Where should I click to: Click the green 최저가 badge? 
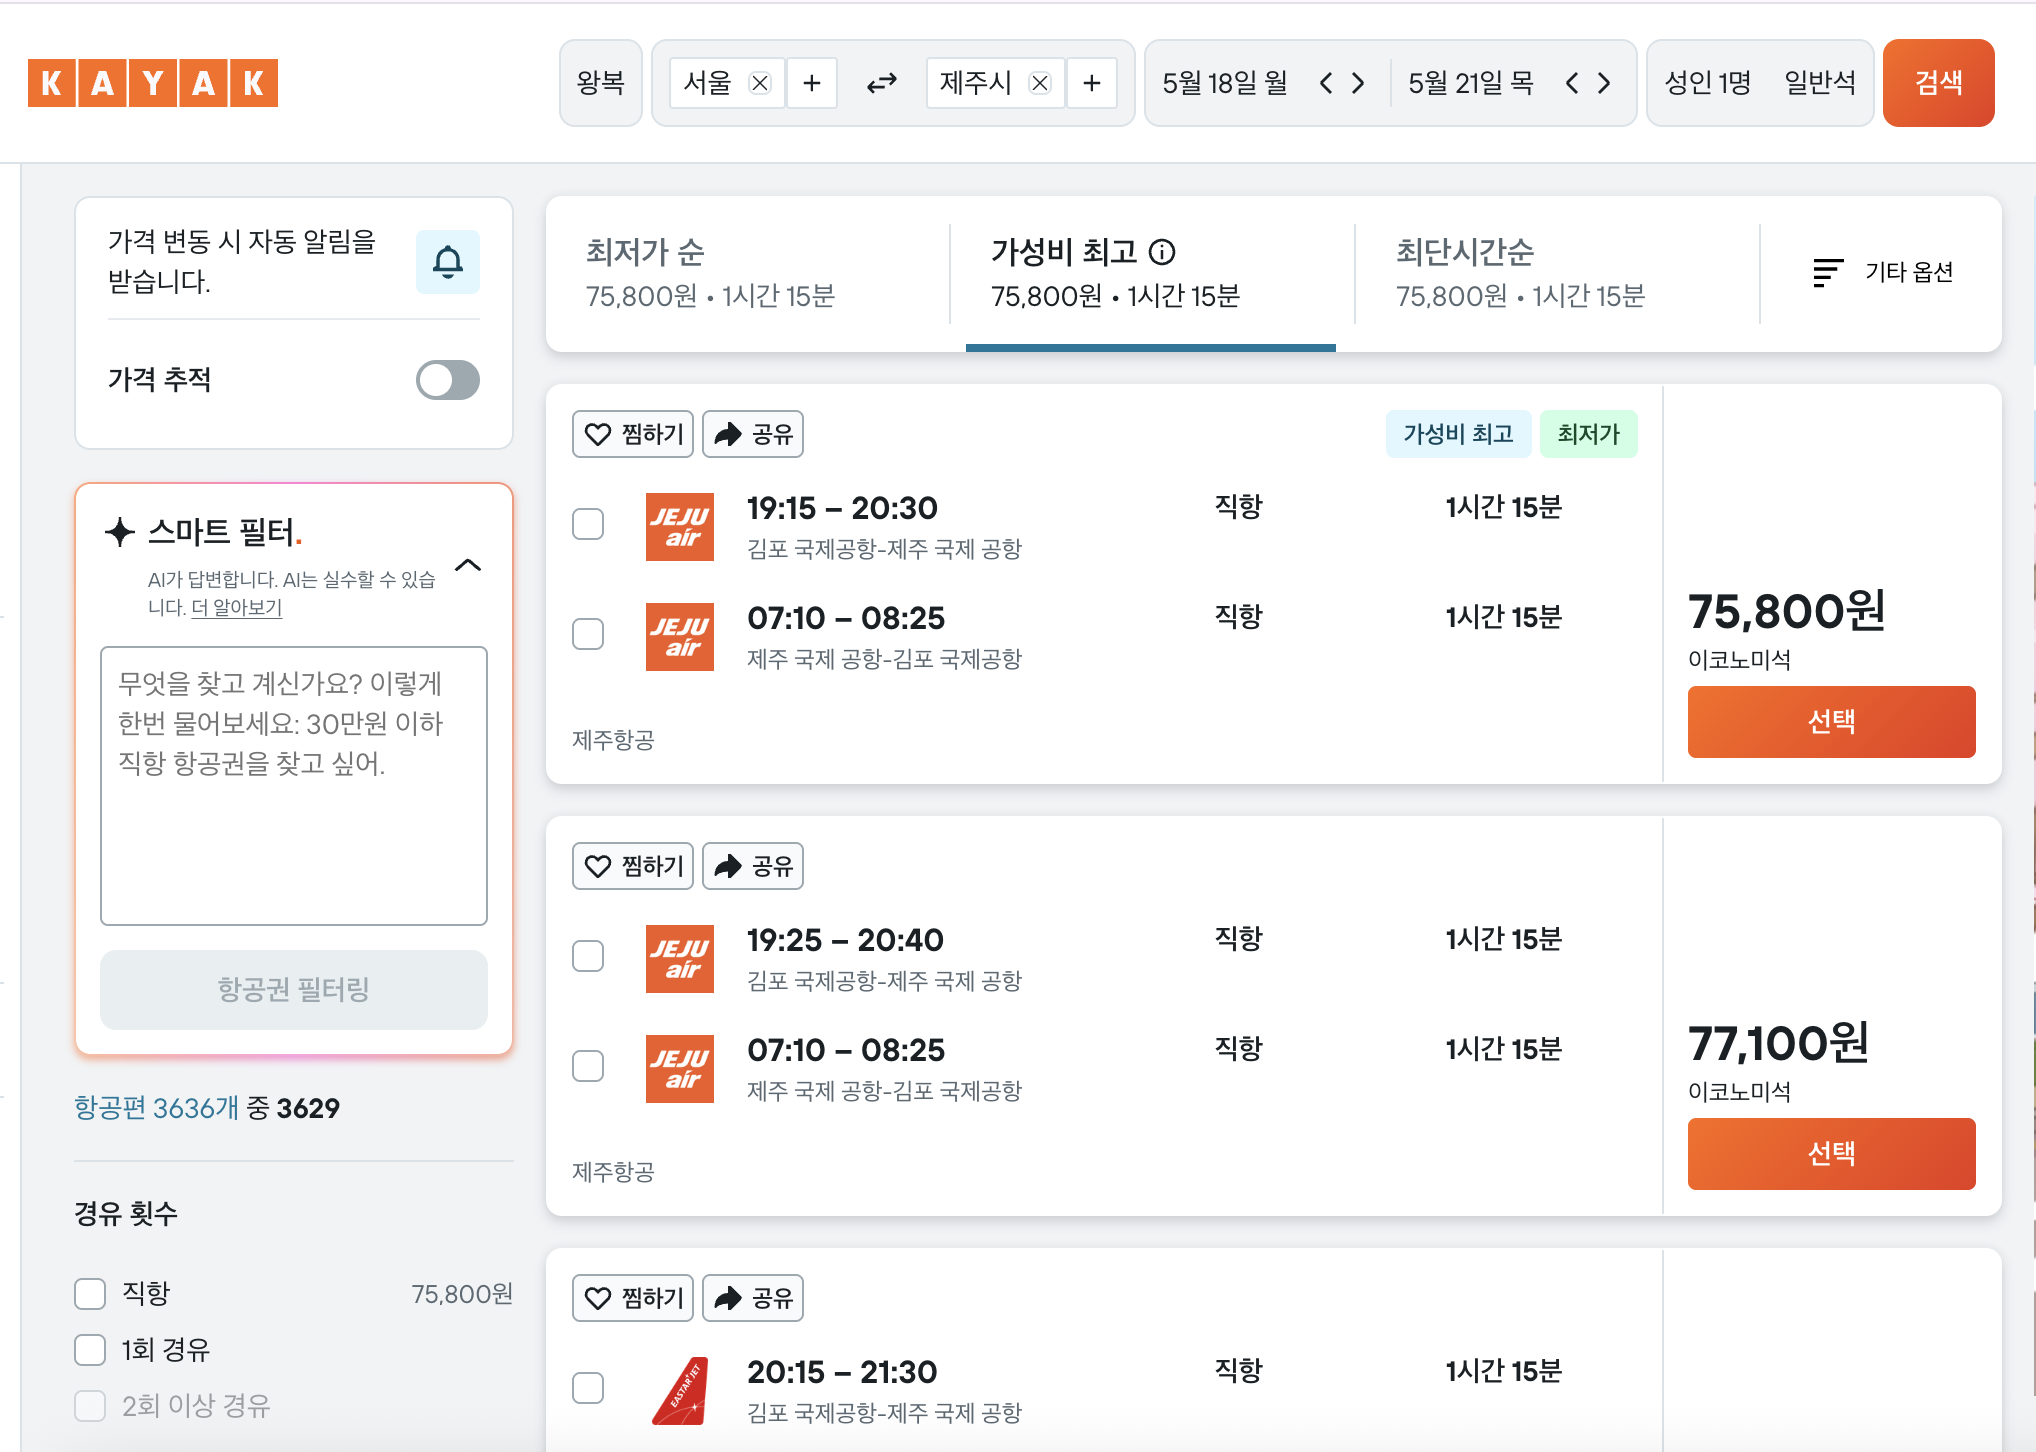pos(1588,434)
